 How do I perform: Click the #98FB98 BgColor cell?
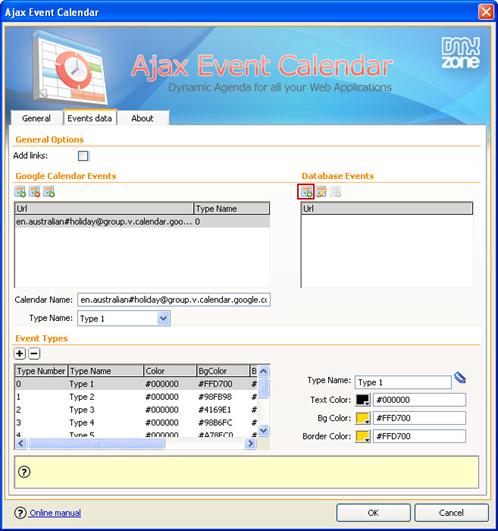[215, 397]
